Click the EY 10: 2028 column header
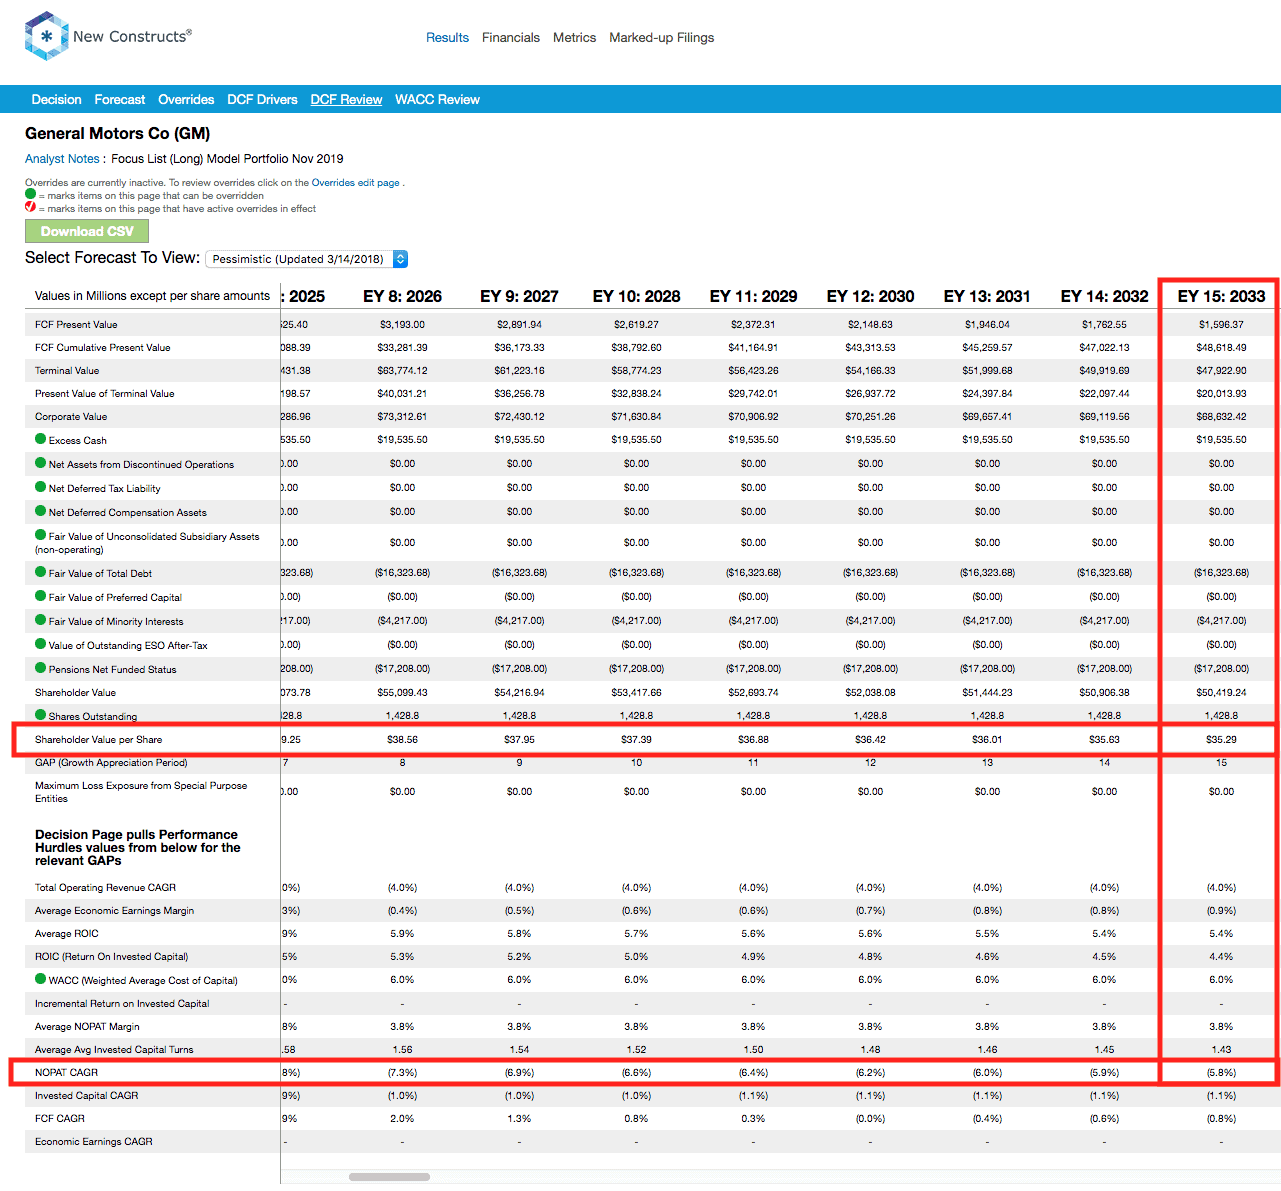Screen dimensions: 1281x1191 pyautogui.click(x=636, y=296)
